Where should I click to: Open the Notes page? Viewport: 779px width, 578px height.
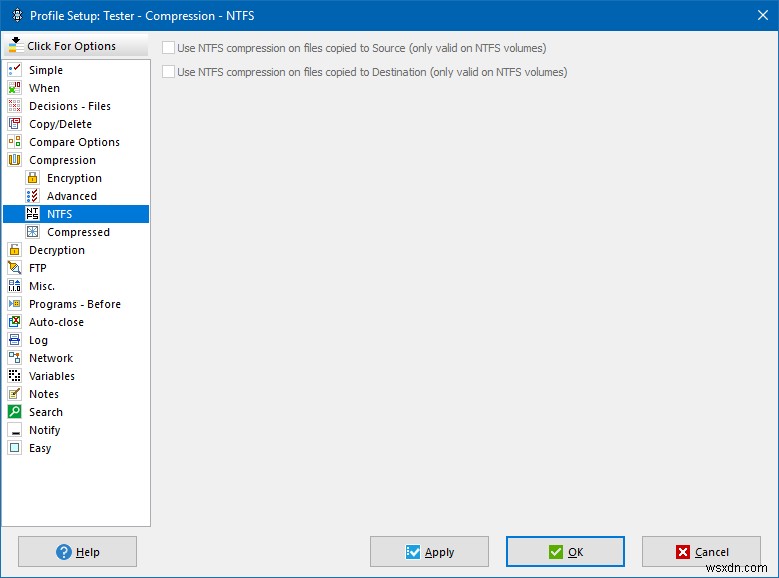point(44,394)
